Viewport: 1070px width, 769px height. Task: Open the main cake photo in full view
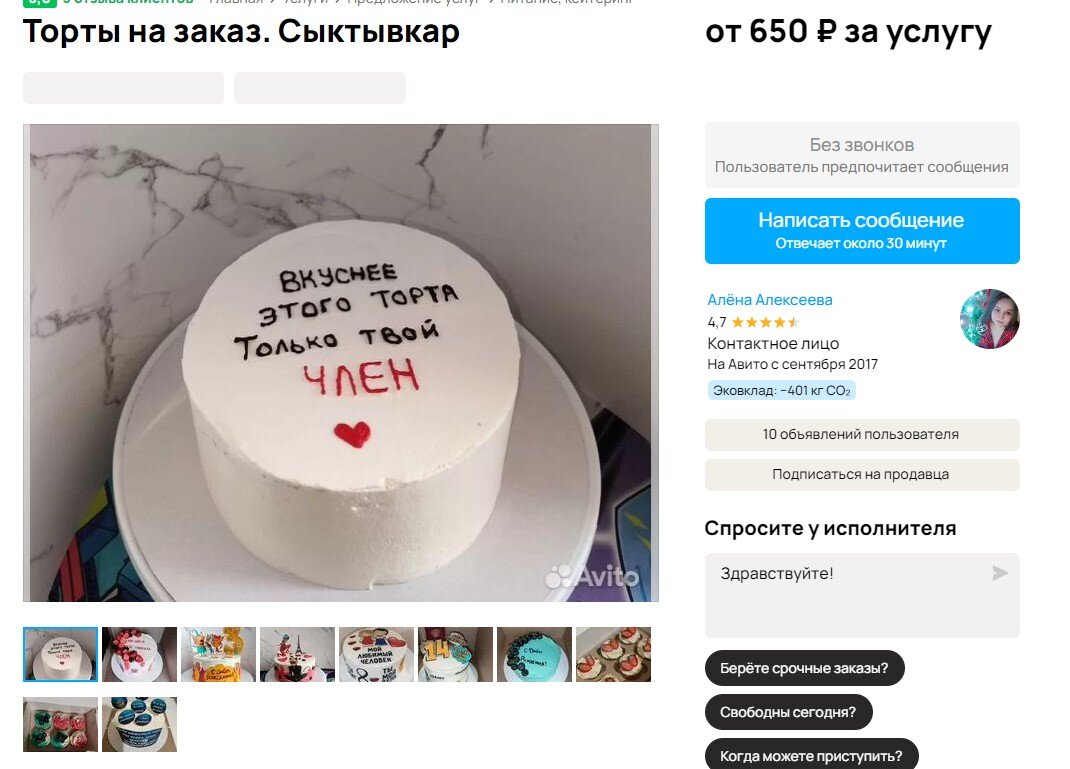341,362
